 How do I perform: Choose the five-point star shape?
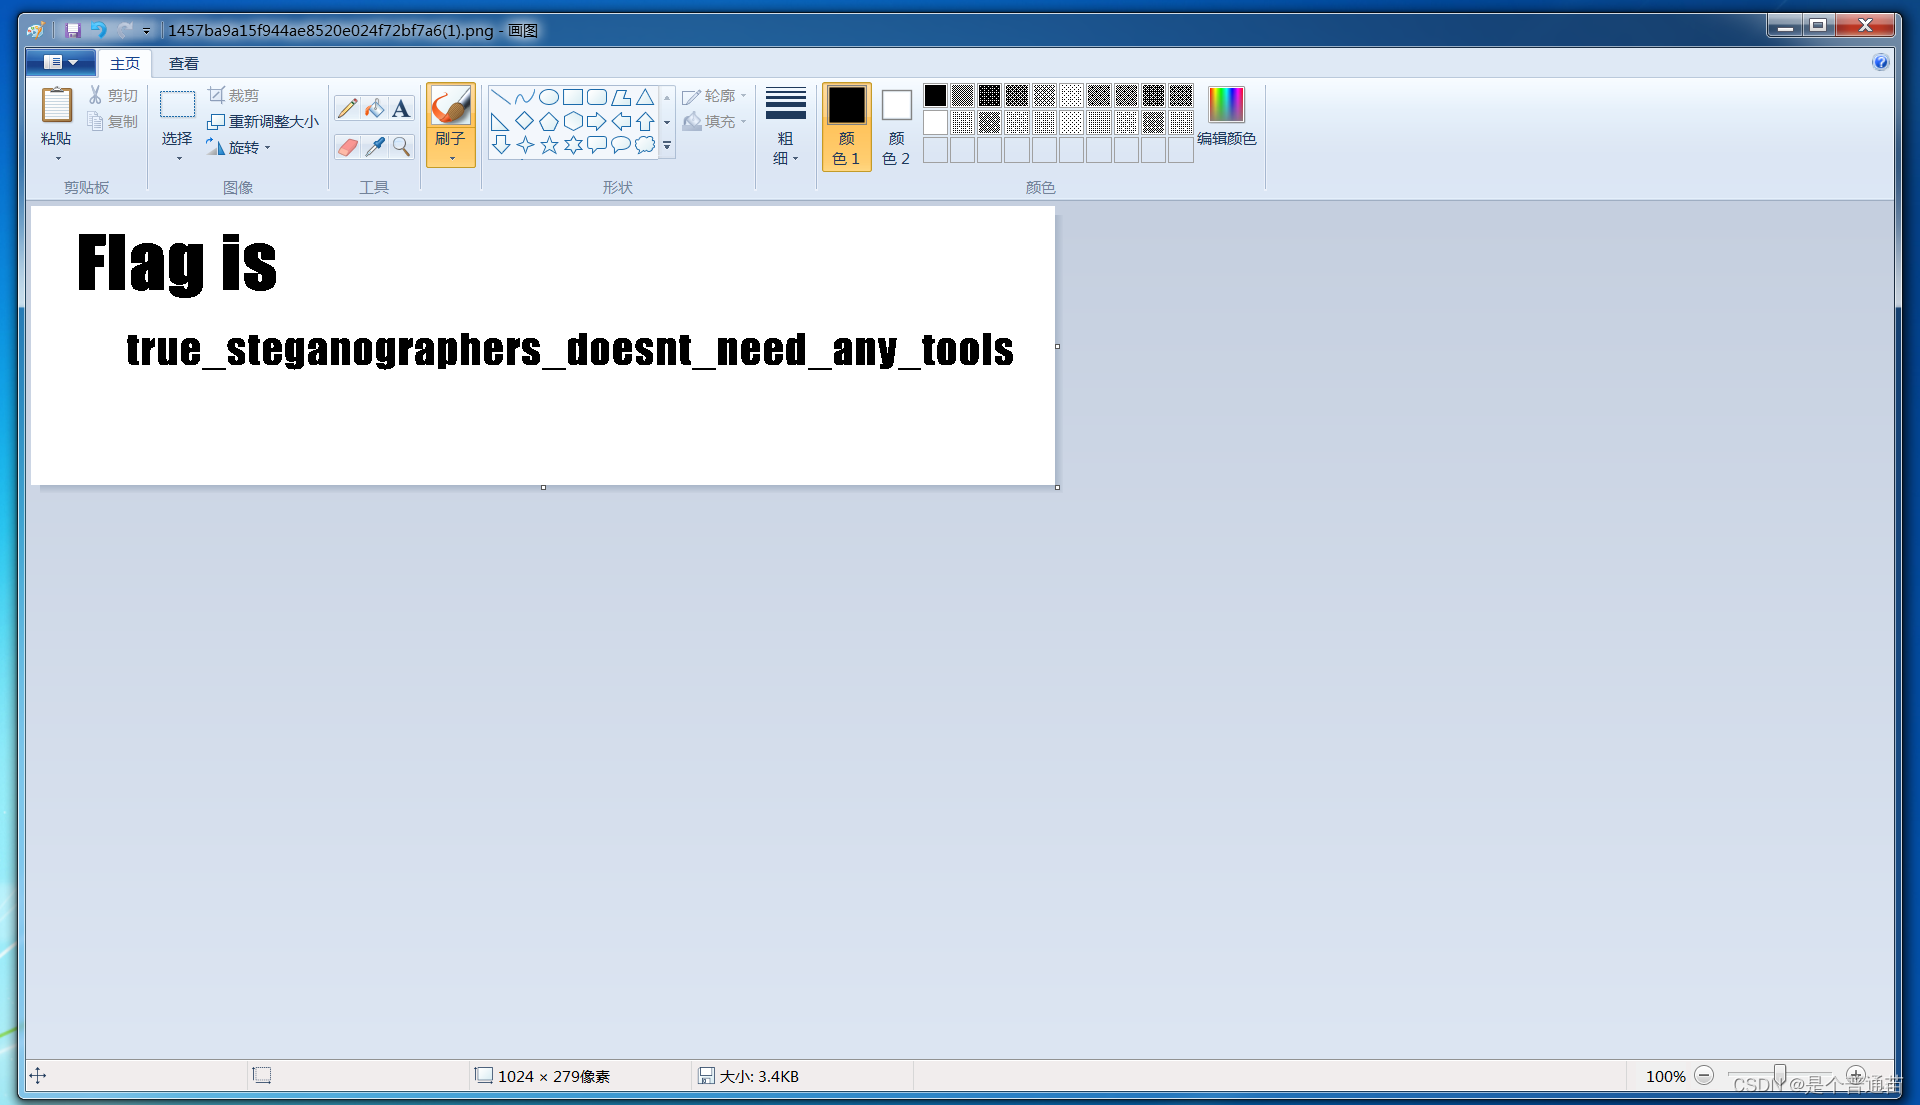[549, 146]
